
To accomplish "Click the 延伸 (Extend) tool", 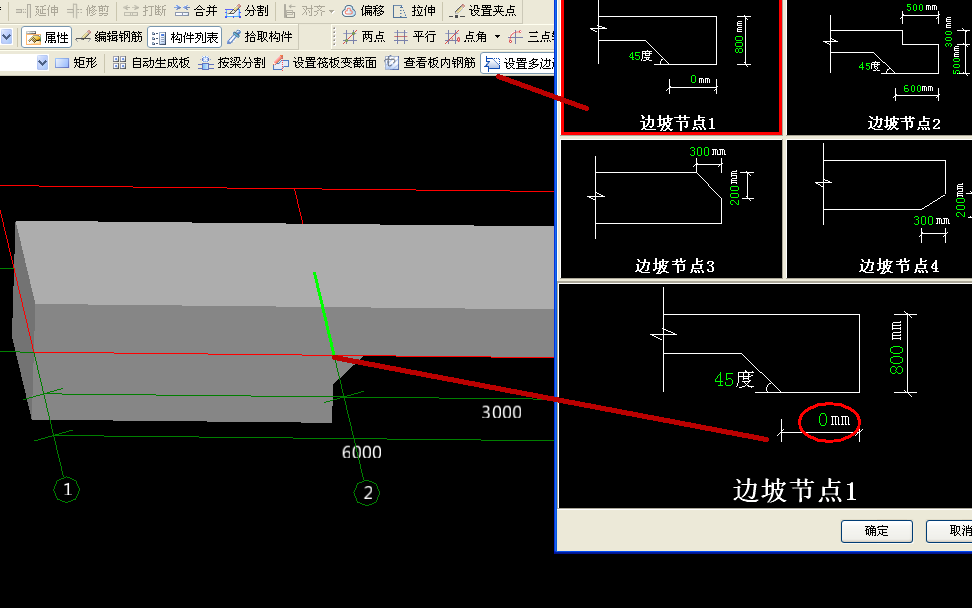I will tap(37, 11).
